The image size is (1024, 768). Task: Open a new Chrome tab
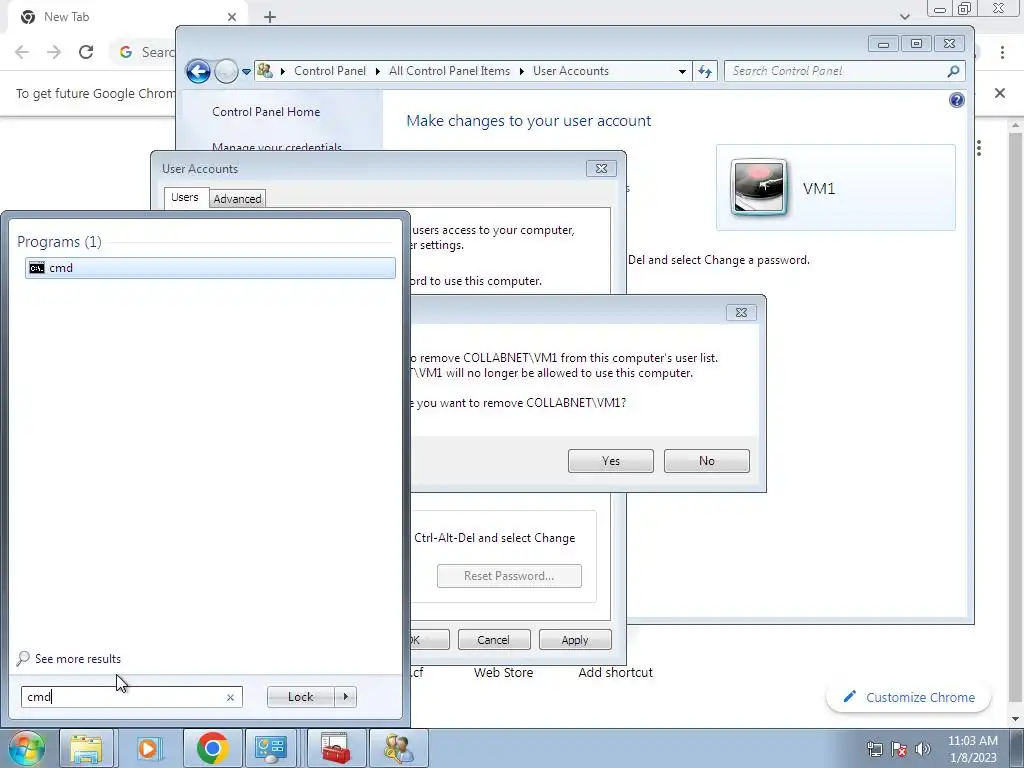click(x=270, y=17)
